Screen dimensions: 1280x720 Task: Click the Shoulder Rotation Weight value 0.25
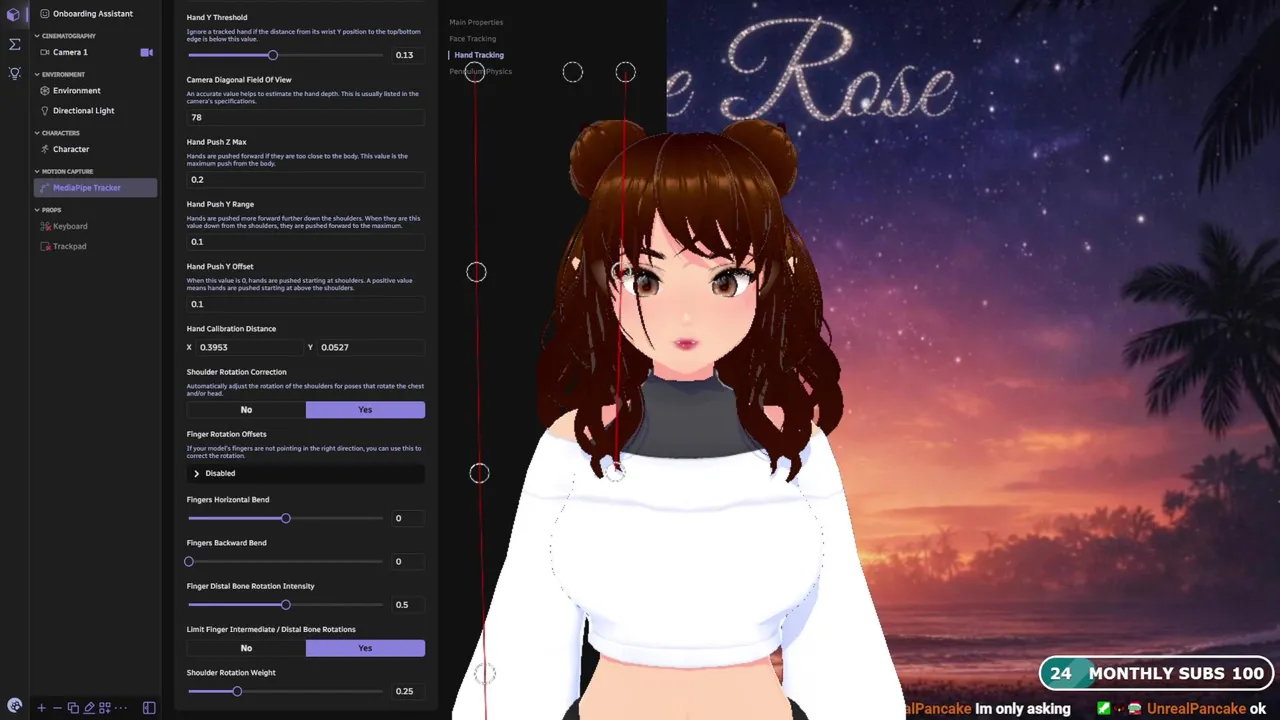(x=408, y=691)
